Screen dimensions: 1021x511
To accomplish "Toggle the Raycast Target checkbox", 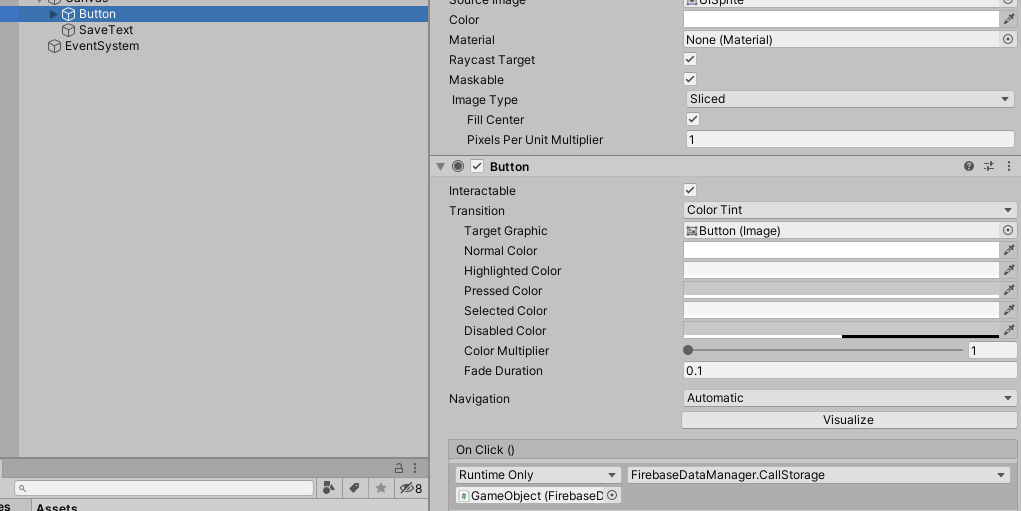I will 690,59.
